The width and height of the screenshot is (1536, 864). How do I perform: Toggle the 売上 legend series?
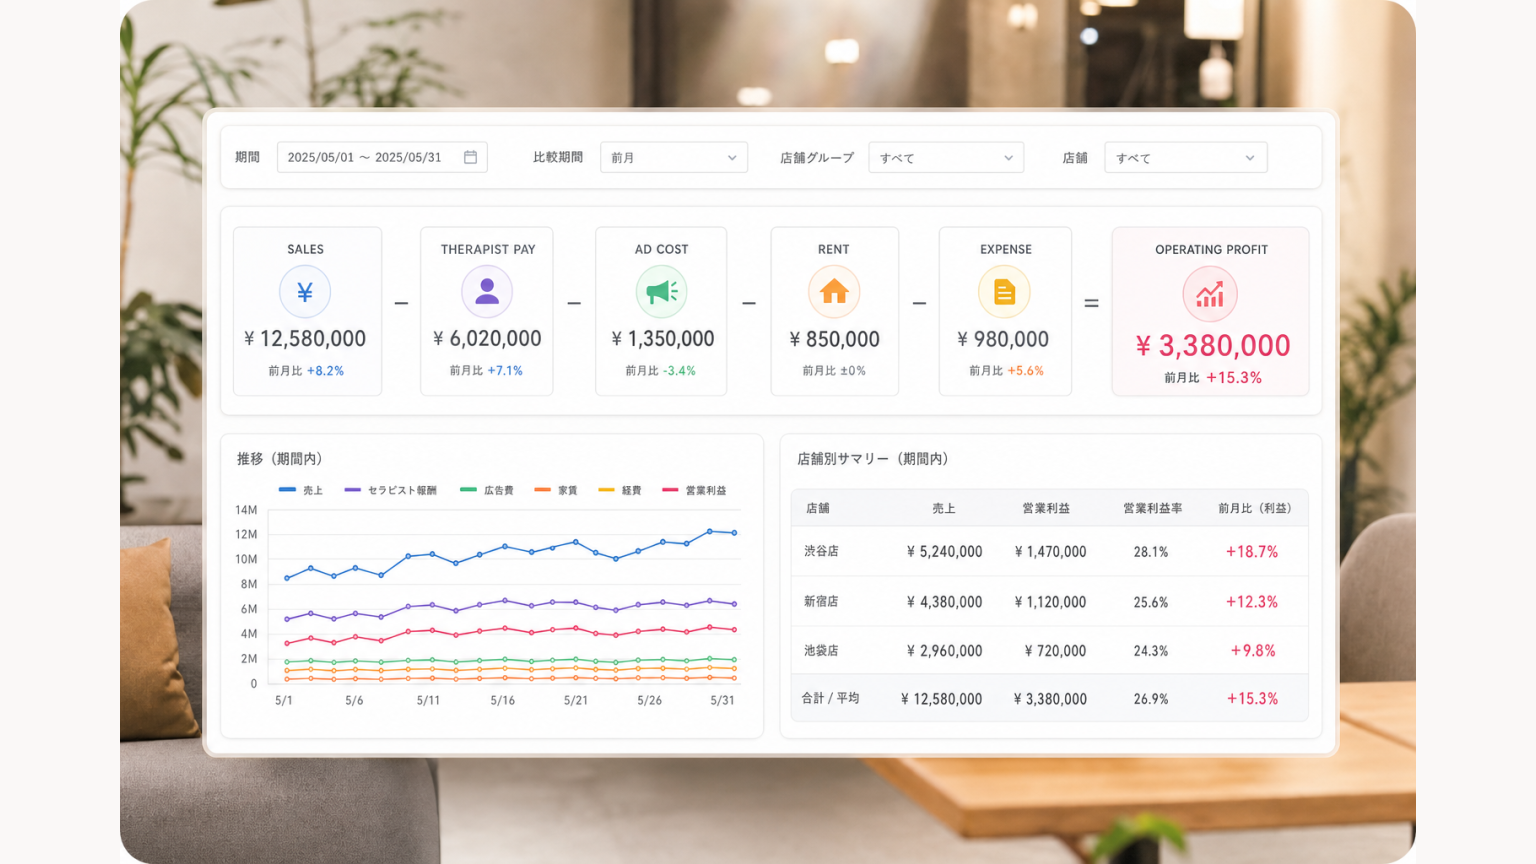coord(300,490)
